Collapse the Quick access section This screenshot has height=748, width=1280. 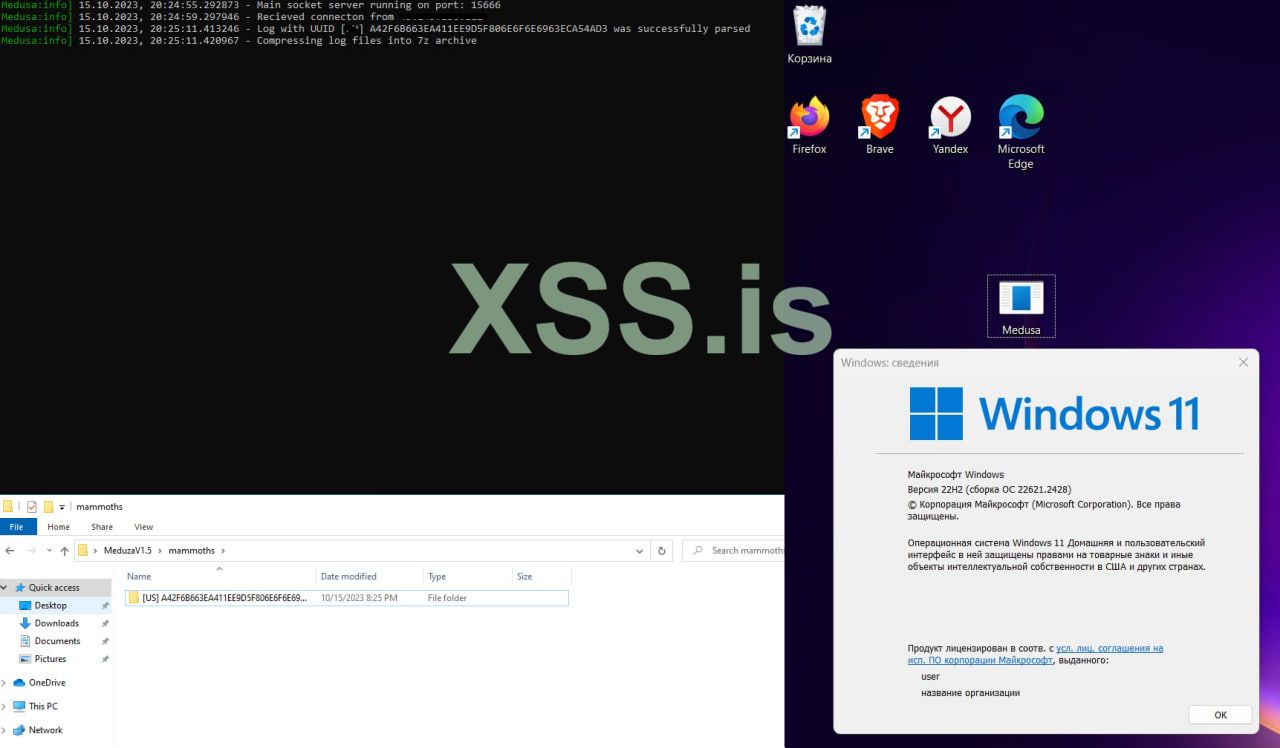tap(6, 587)
